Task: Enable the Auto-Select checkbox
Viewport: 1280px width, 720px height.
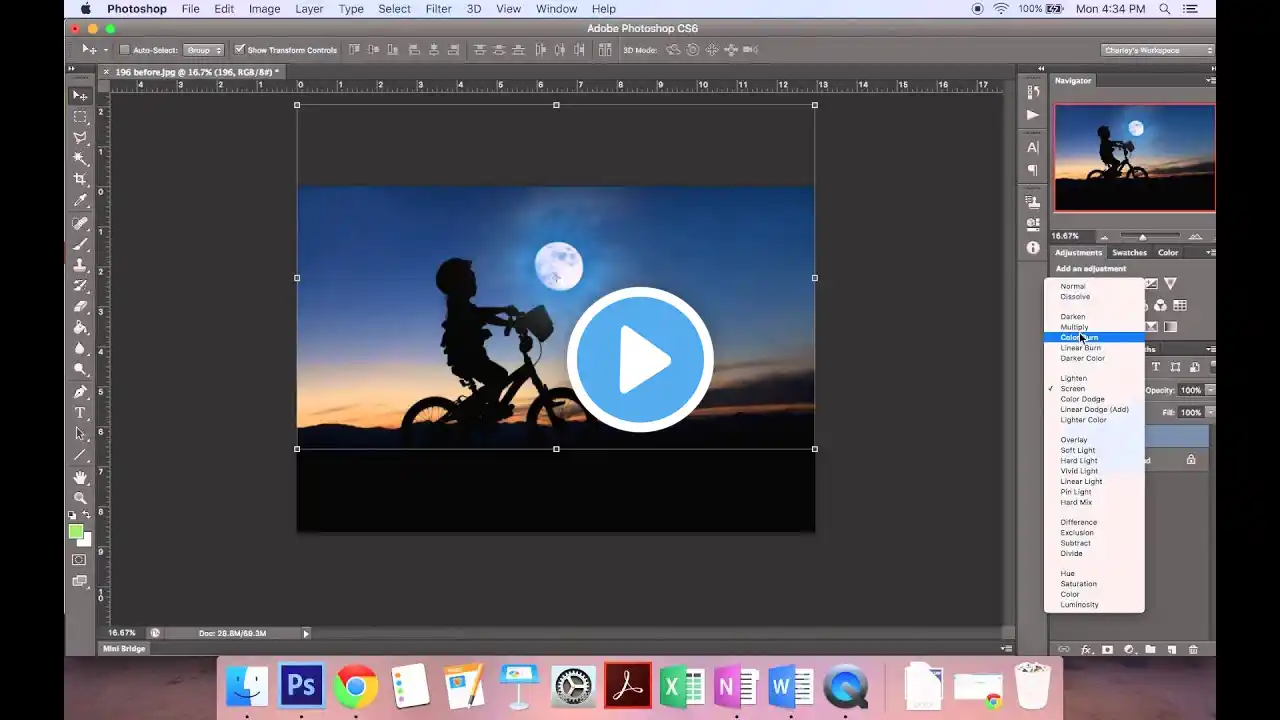Action: tap(126, 49)
